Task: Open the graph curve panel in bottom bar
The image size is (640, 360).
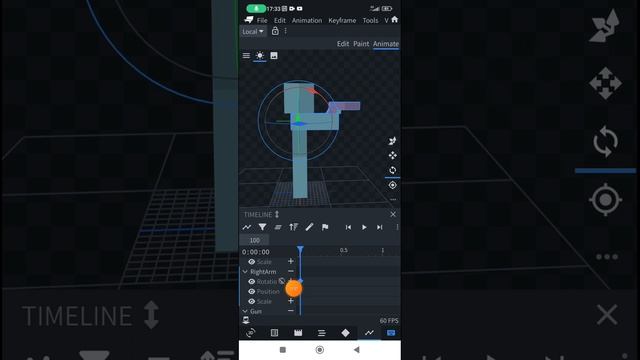Action: tap(369, 333)
